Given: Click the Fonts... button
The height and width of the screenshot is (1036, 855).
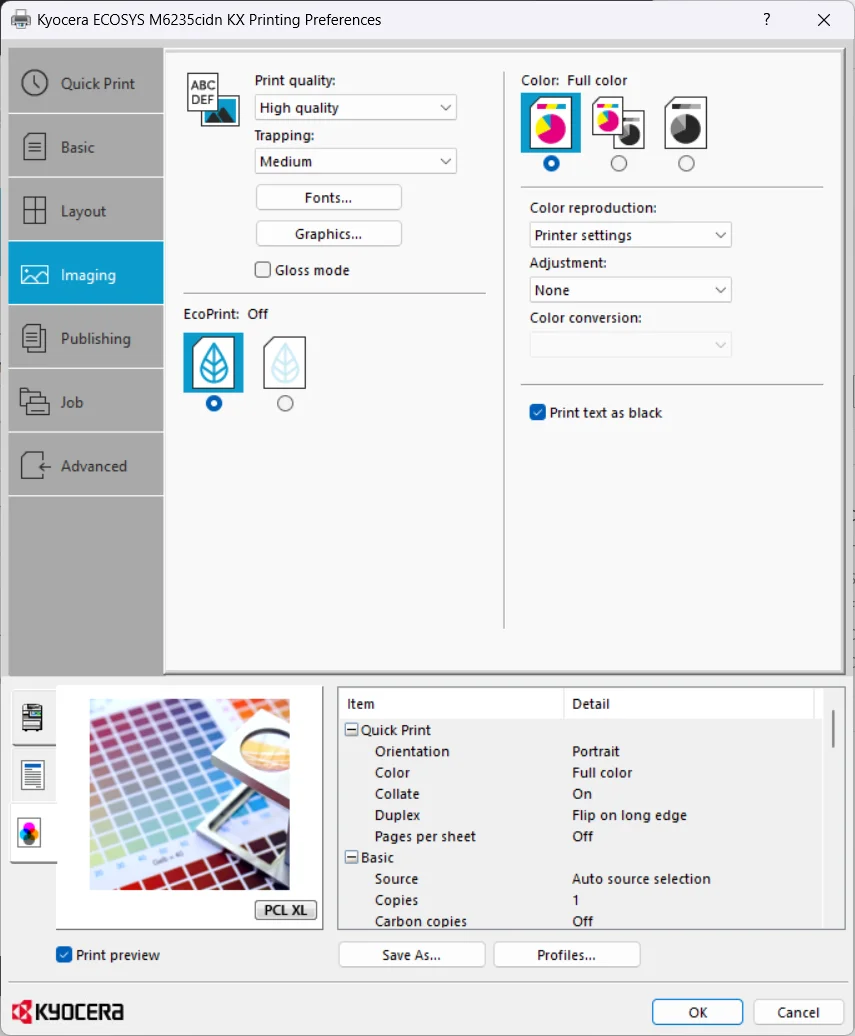Looking at the screenshot, I should [x=328, y=198].
